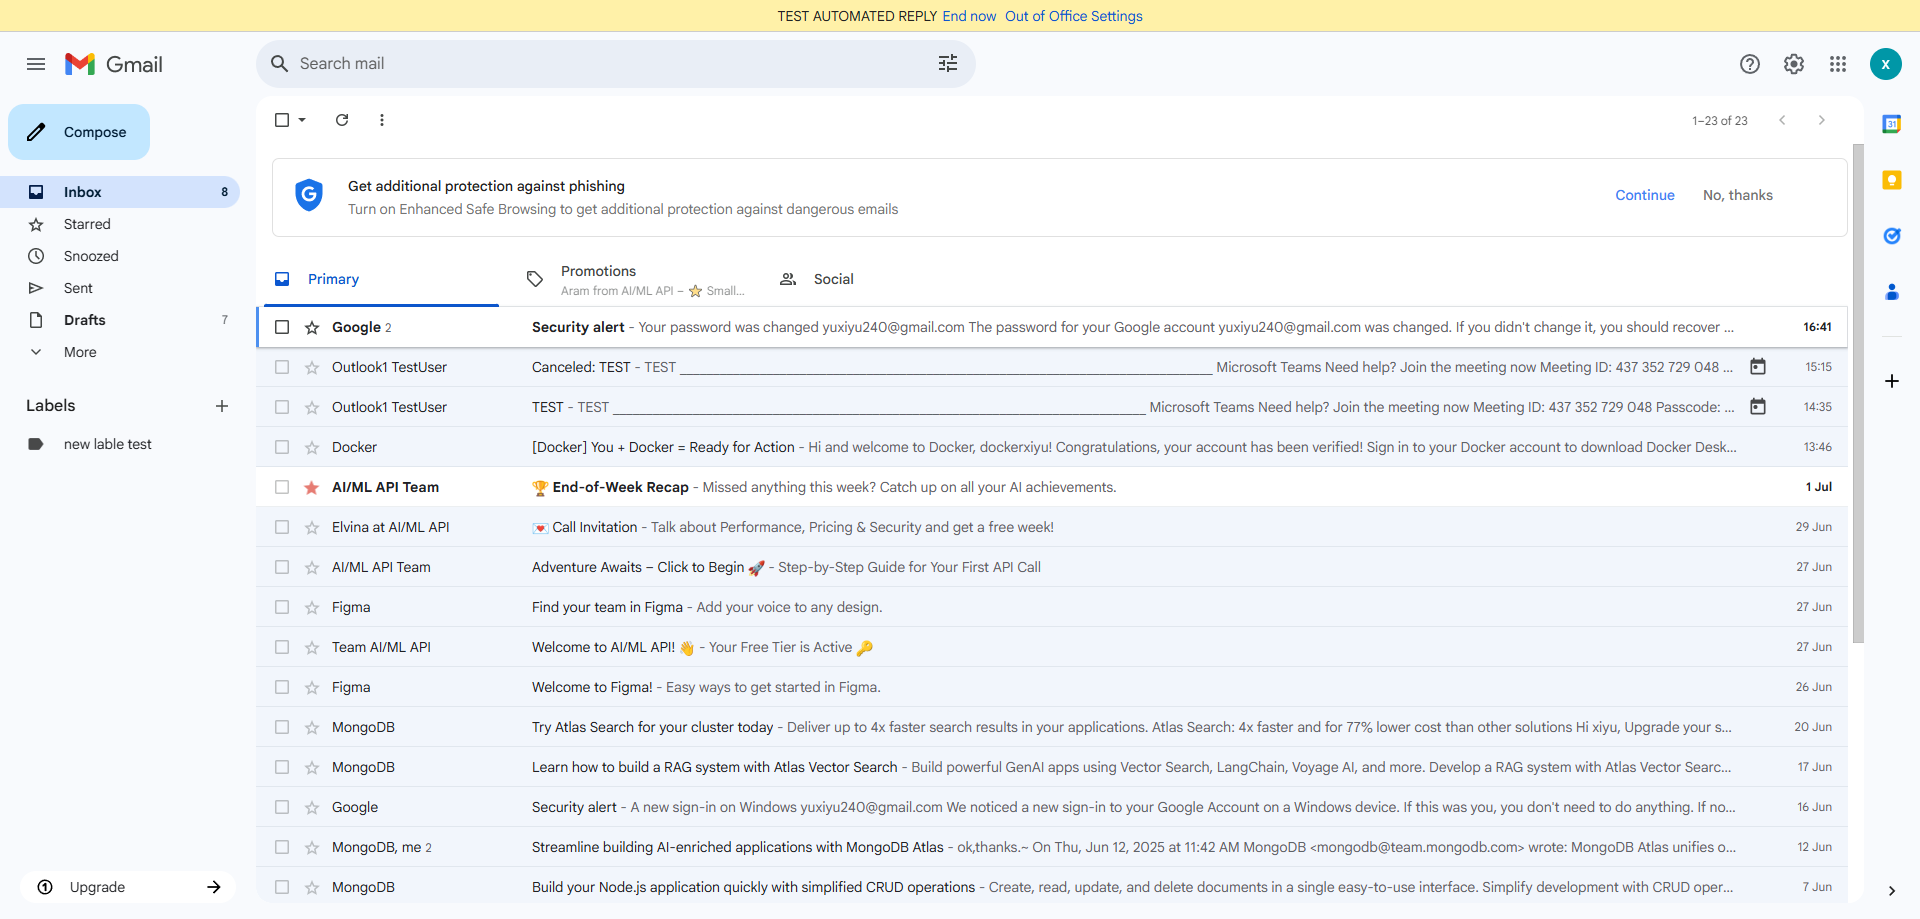Refresh the inbox

342,120
